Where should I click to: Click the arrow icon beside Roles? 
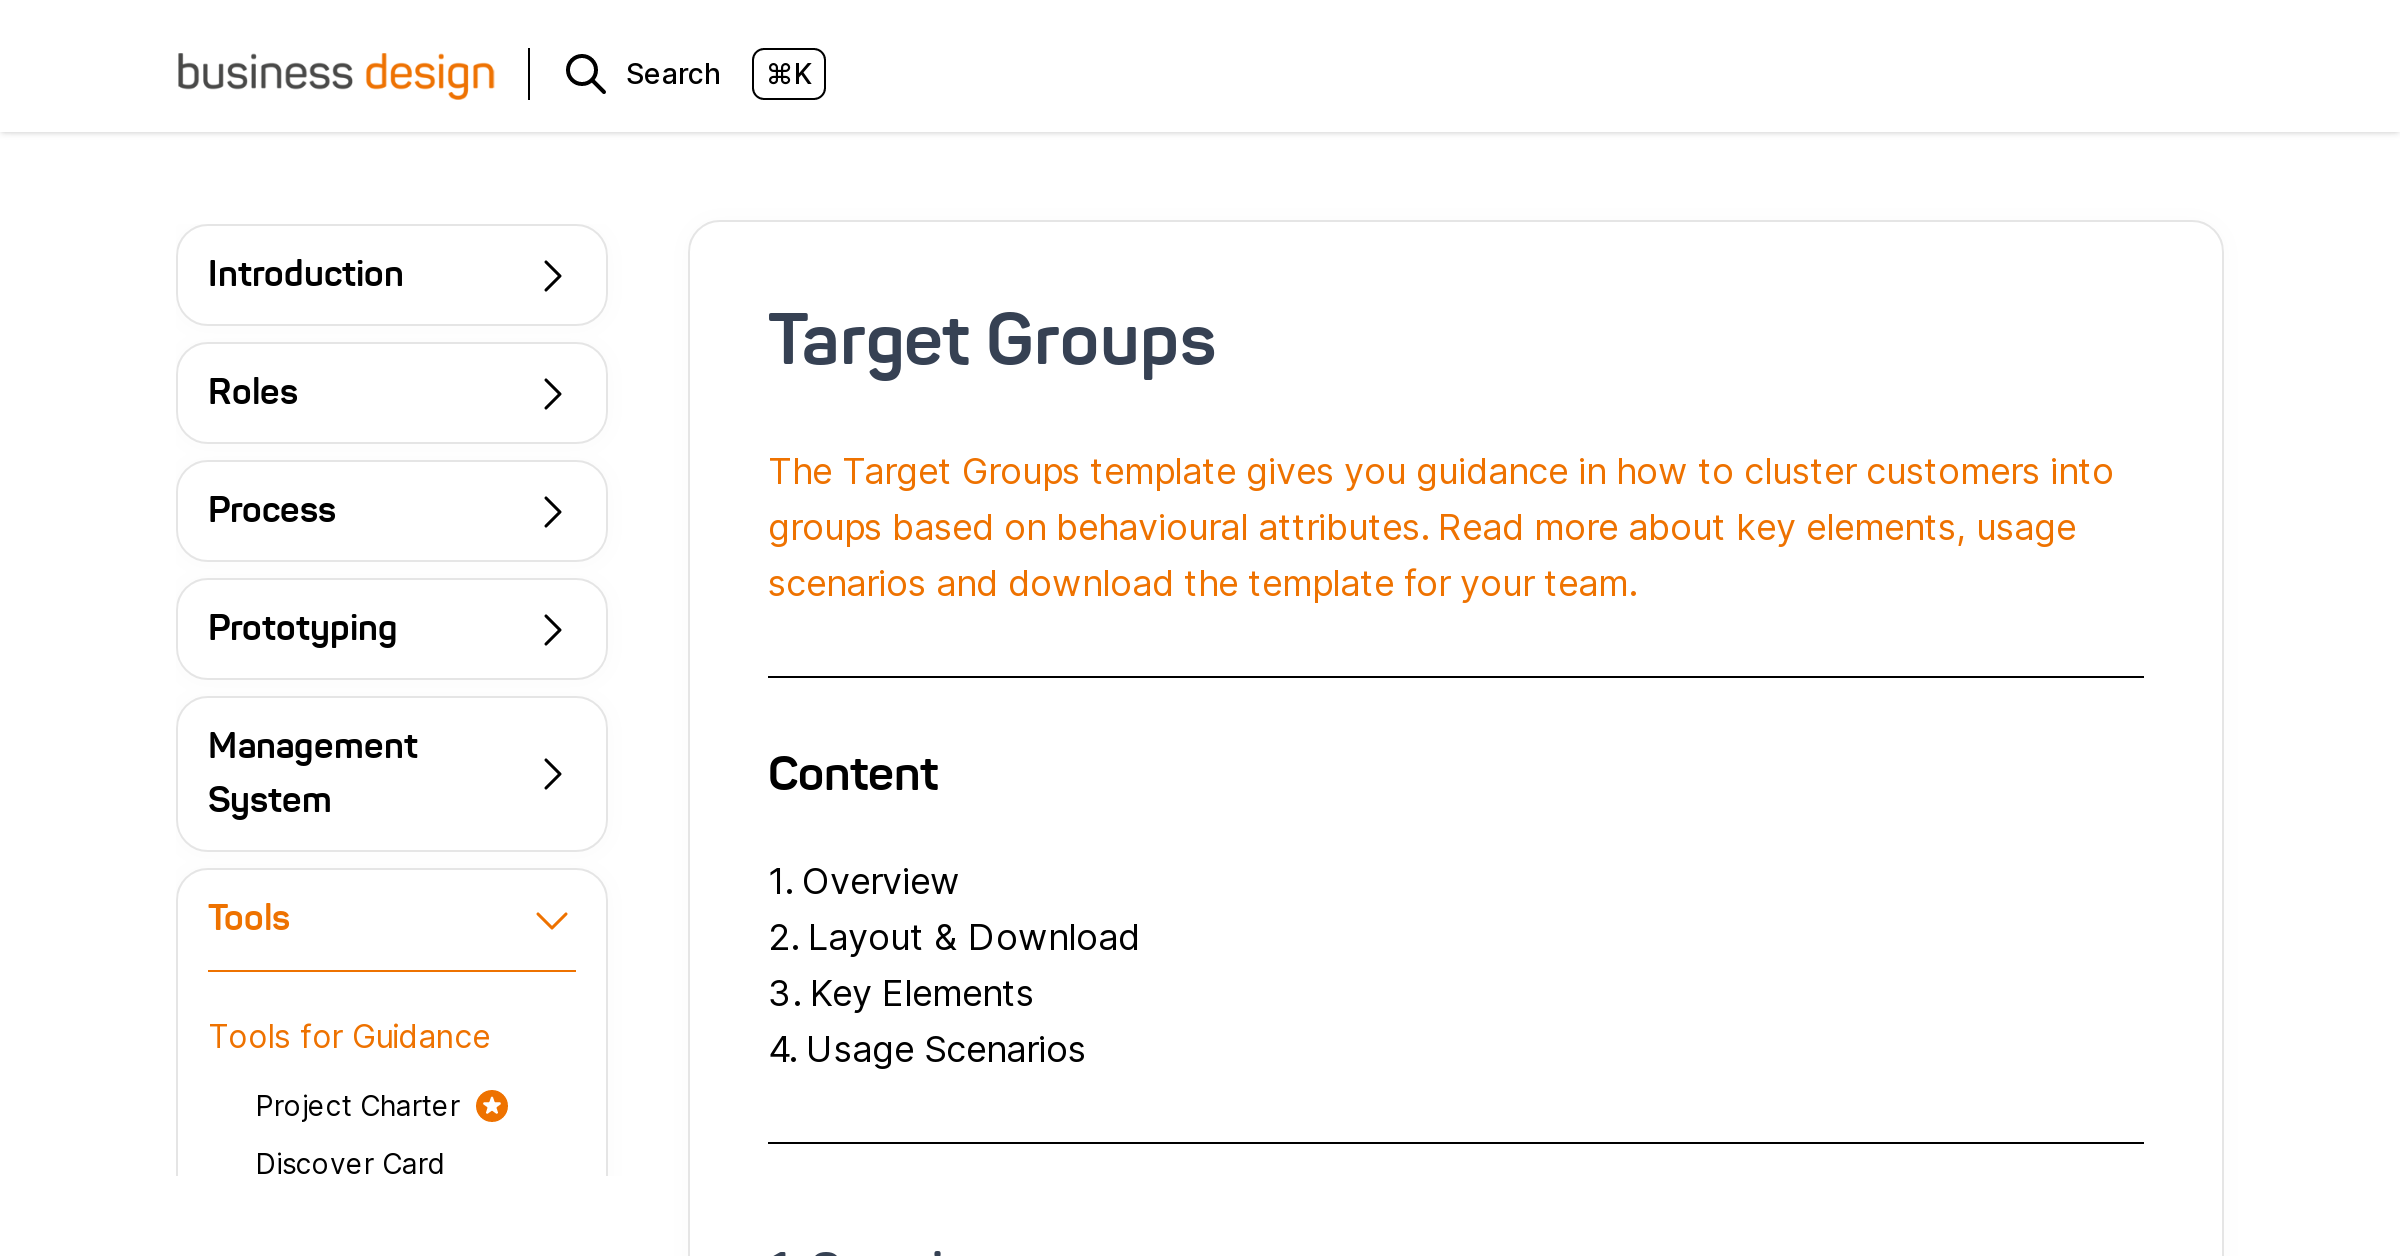click(x=551, y=394)
